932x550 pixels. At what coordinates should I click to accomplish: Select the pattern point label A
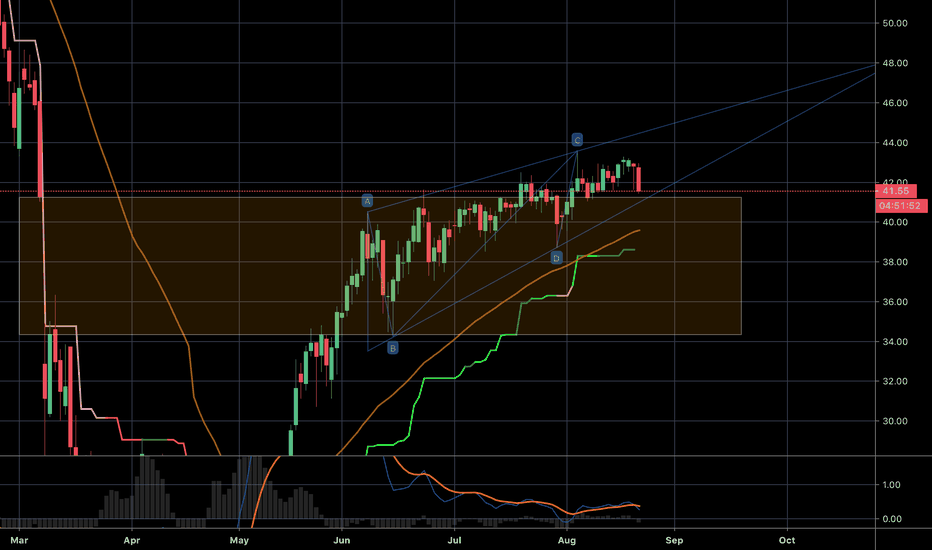pyautogui.click(x=367, y=201)
